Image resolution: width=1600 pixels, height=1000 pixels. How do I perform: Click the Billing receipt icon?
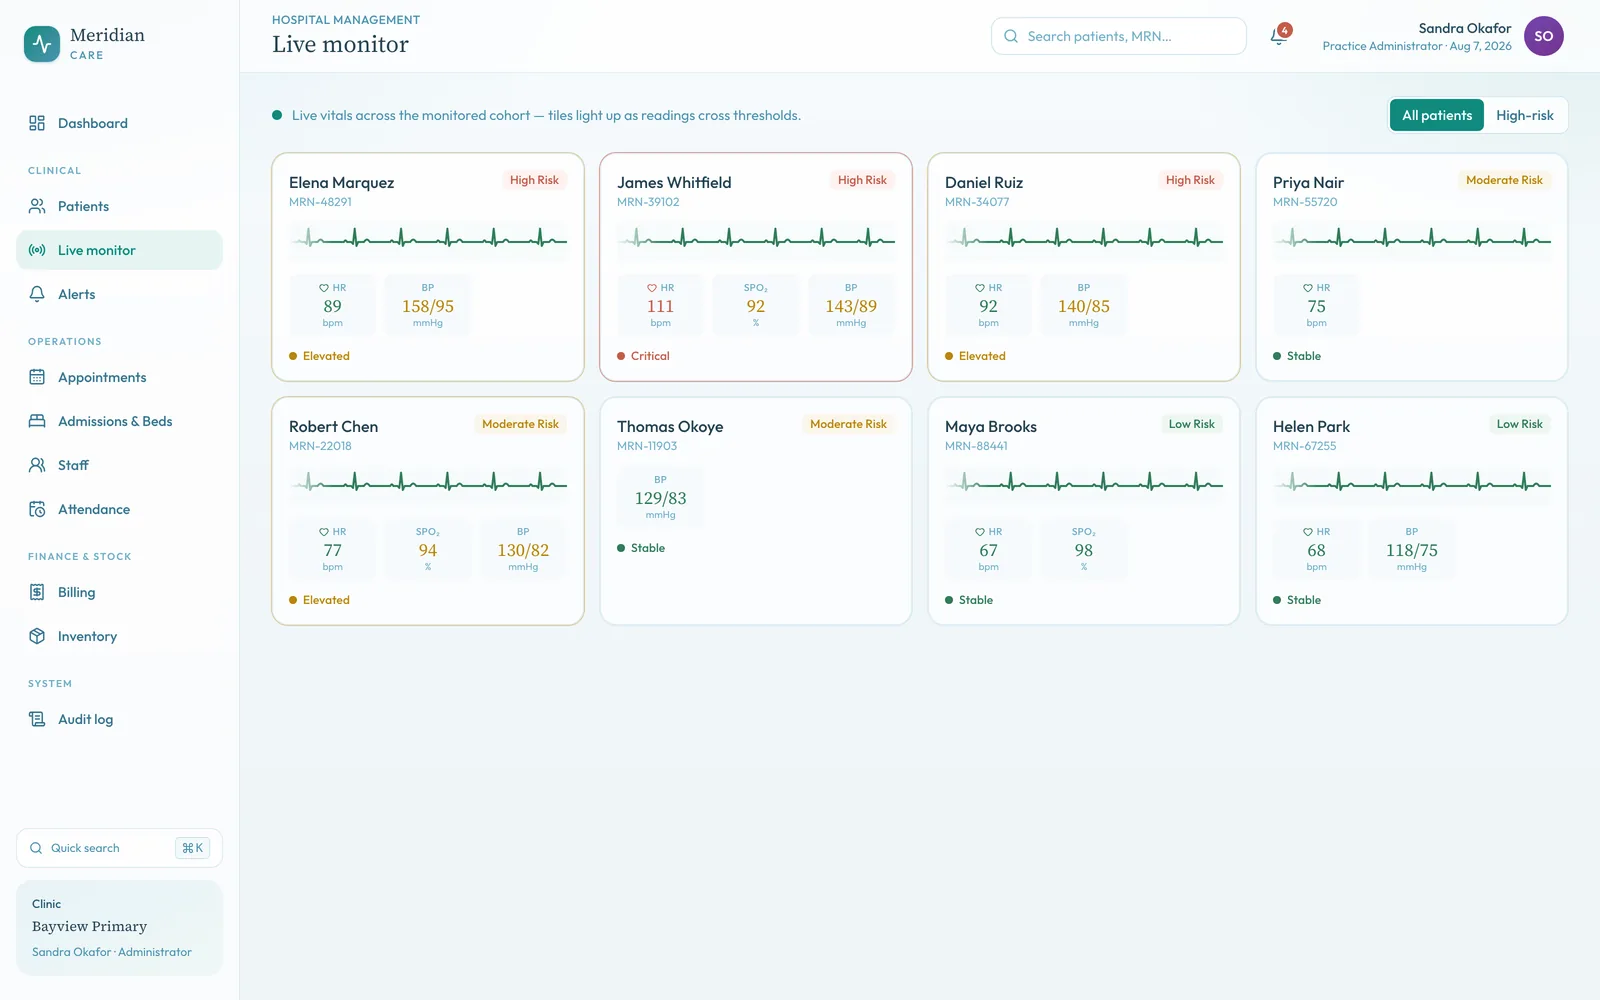click(x=37, y=592)
